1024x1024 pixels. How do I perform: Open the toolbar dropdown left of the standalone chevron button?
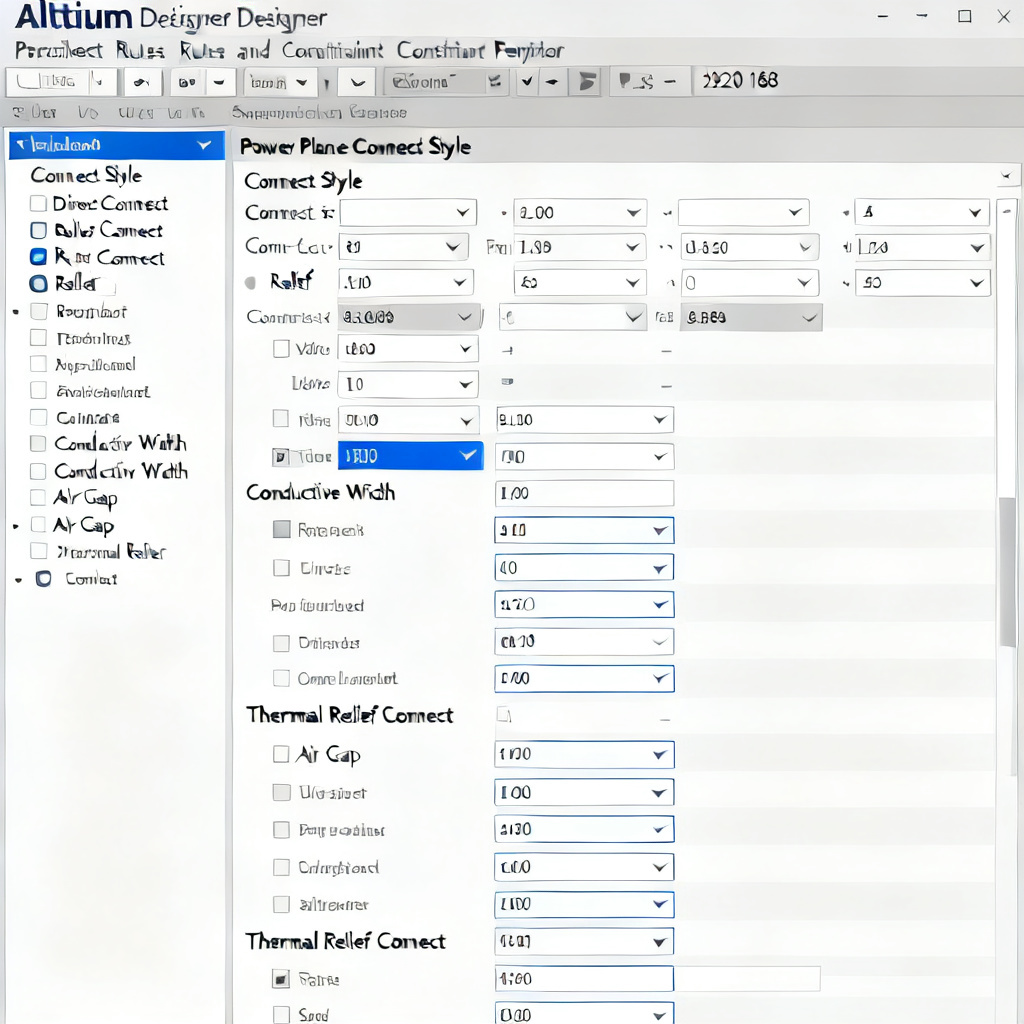click(x=281, y=82)
